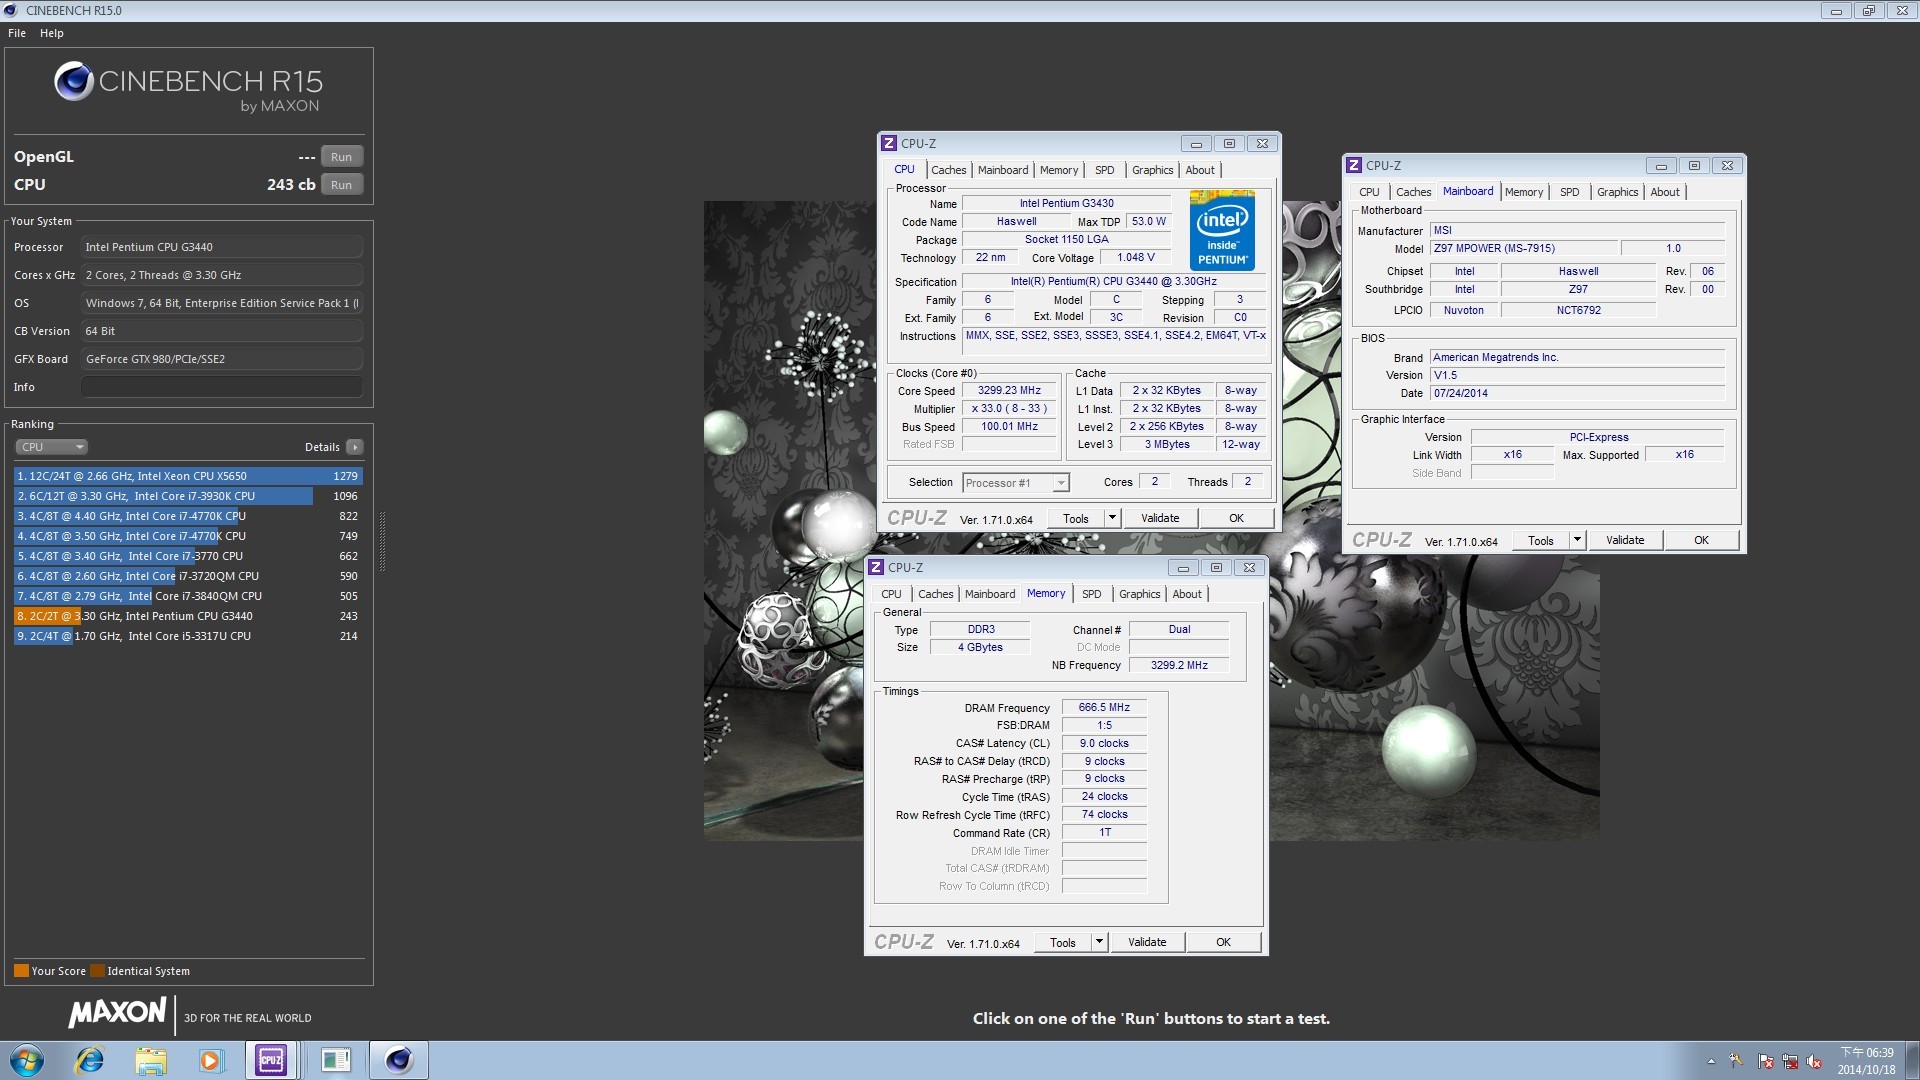Click CPU-Z icon in Mainboard window title
Image resolution: width=1920 pixels, height=1080 pixels.
[1353, 165]
